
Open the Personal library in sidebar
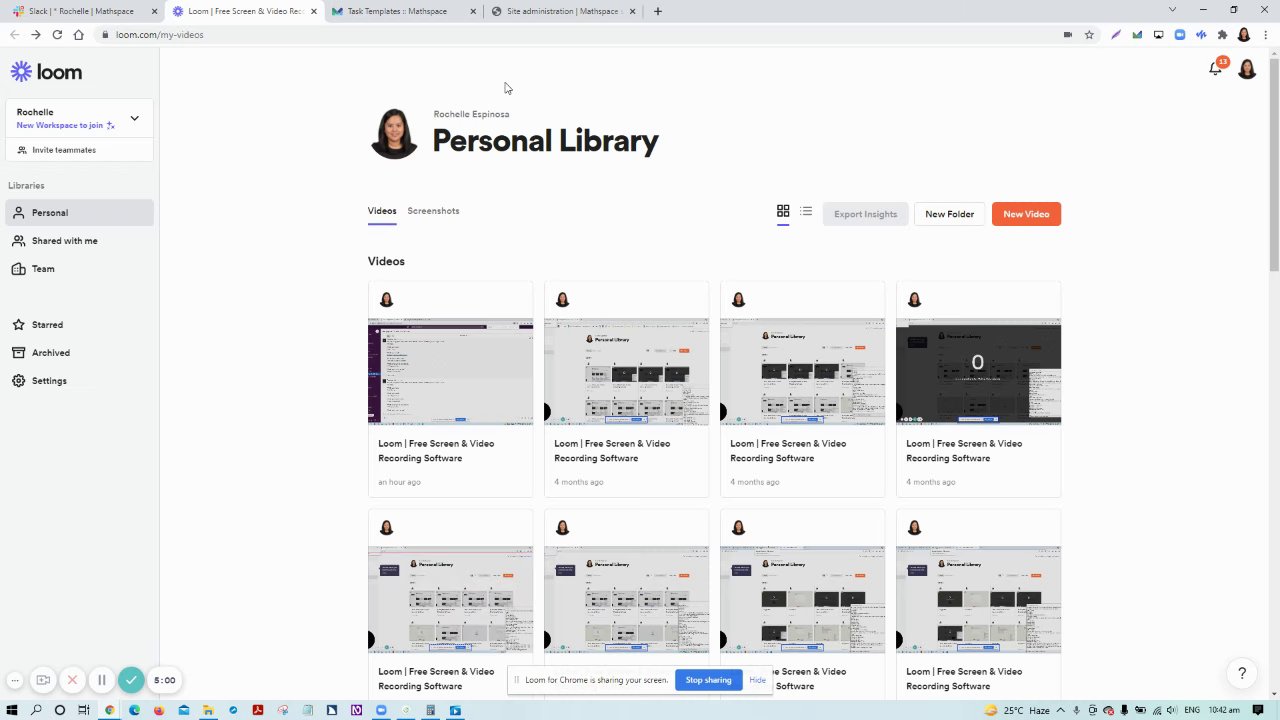pos(80,213)
